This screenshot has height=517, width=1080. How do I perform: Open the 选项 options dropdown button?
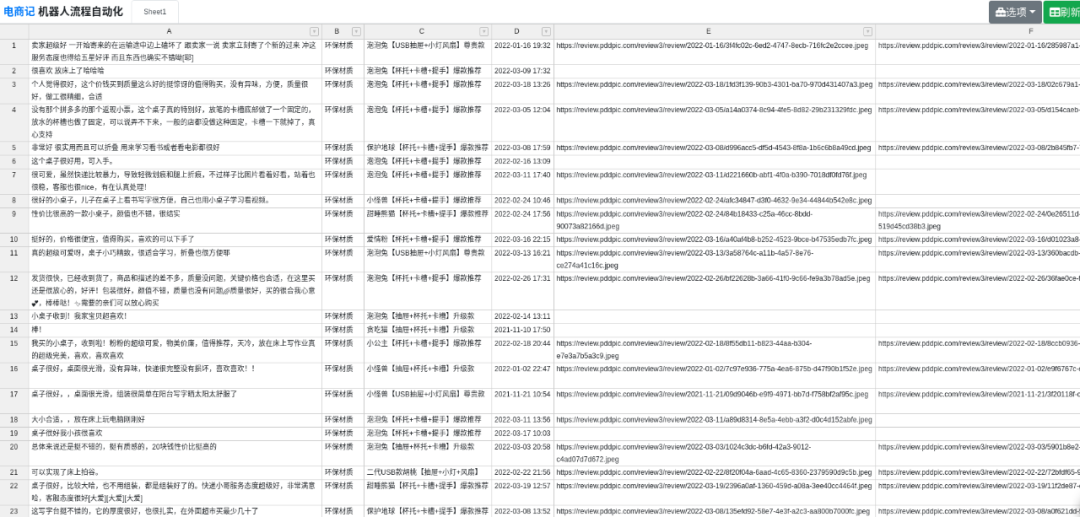coord(1015,12)
